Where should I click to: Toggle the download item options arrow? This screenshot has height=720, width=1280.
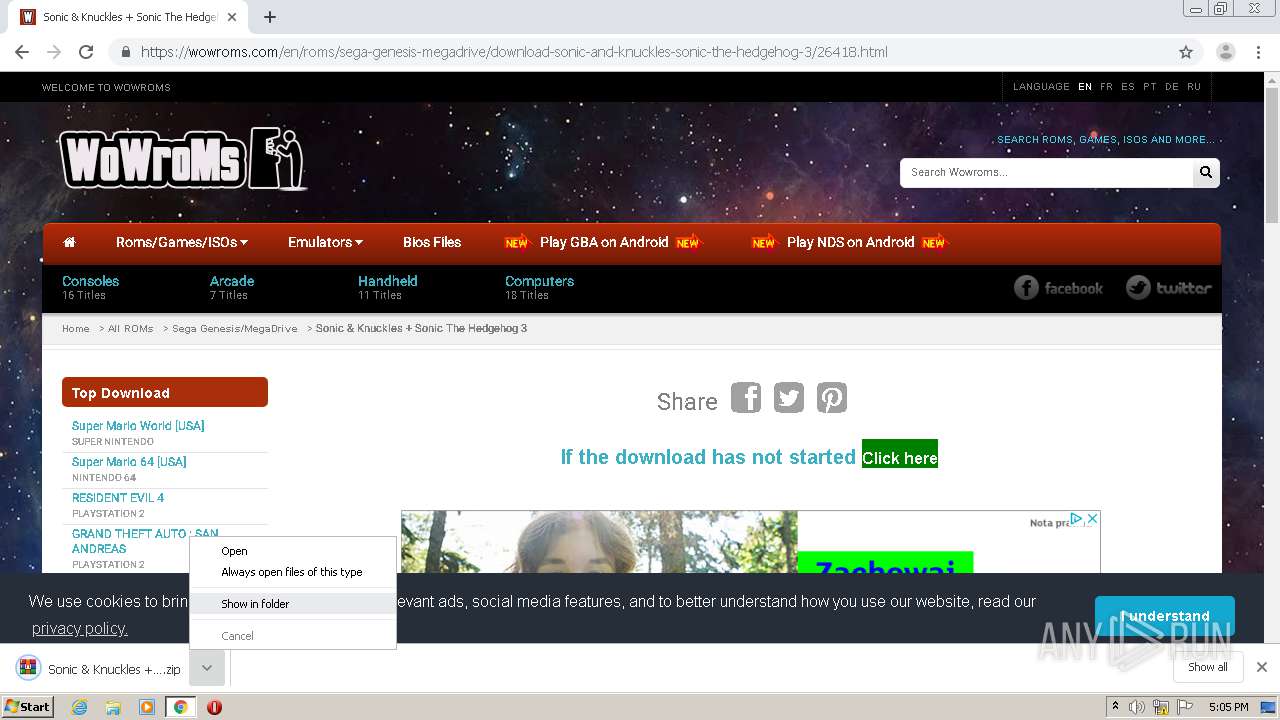207,668
